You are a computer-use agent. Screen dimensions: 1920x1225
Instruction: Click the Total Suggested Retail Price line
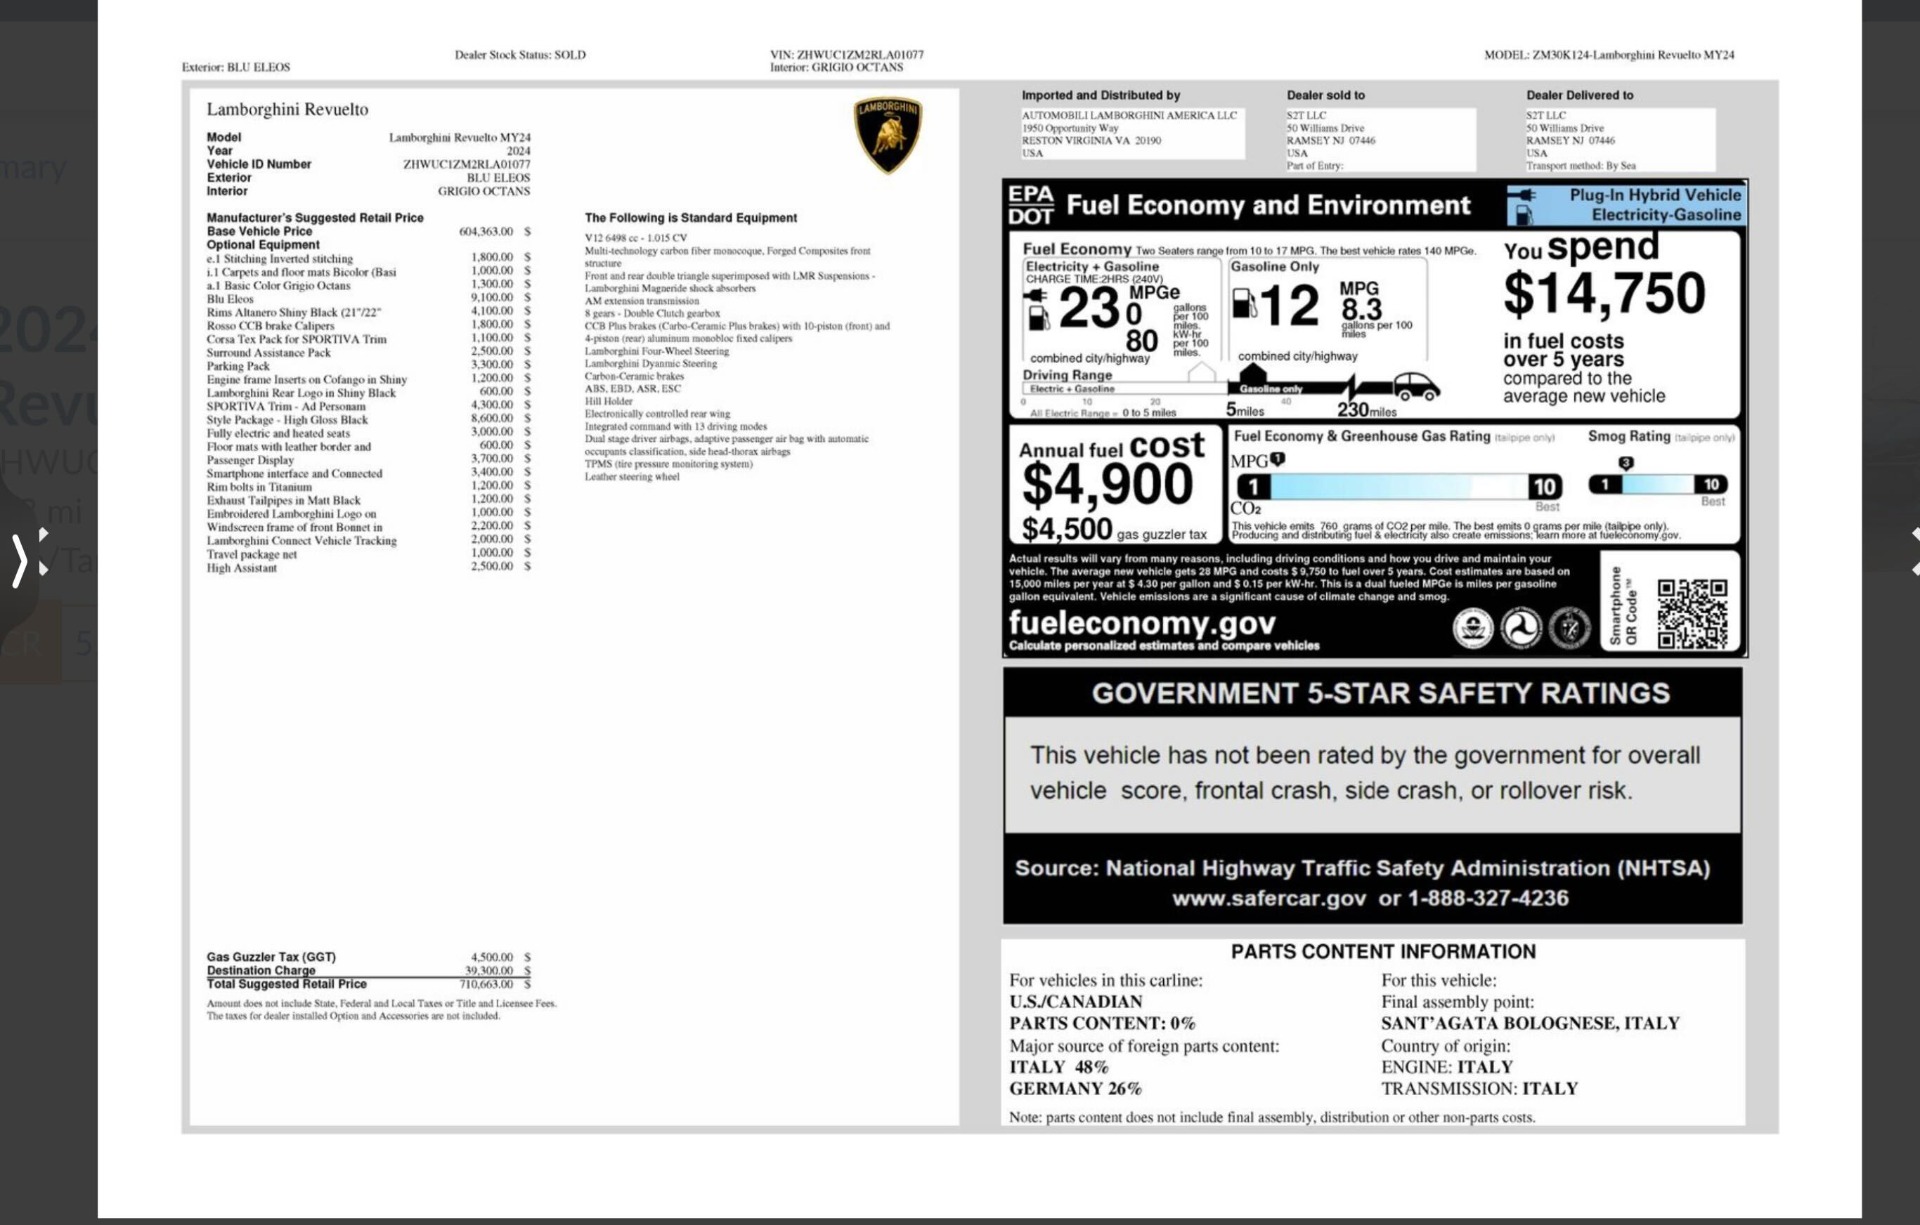287,984
